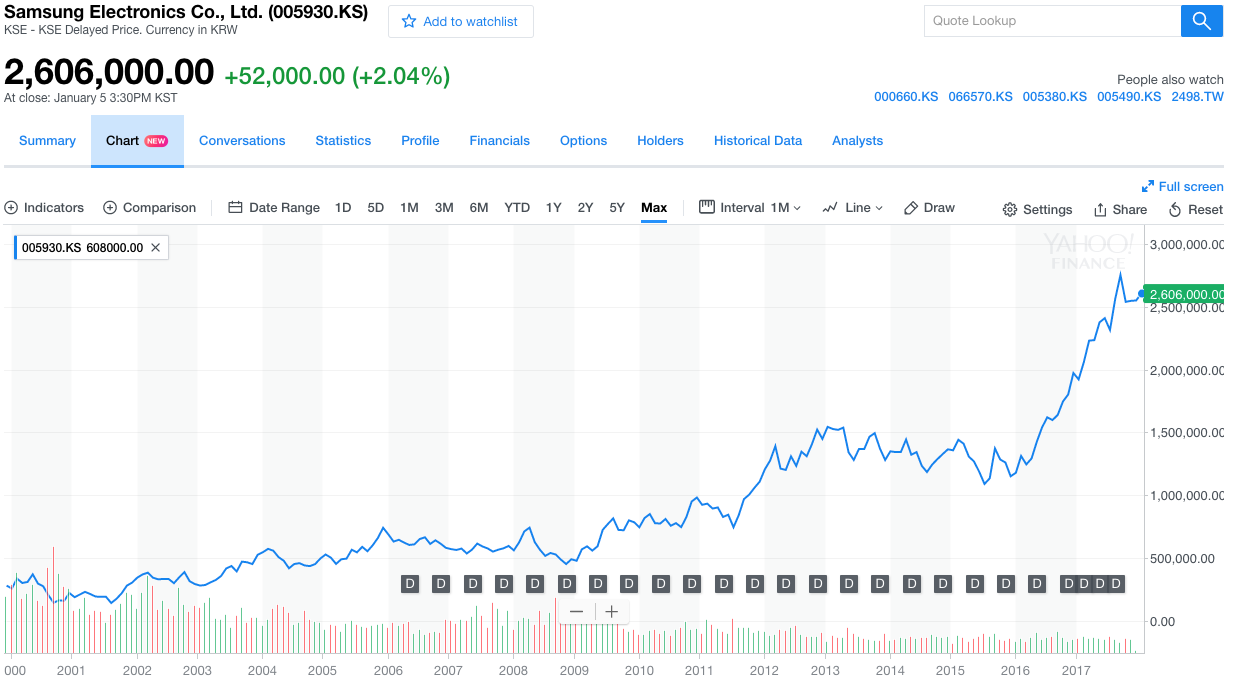Open the Holders tab
This screenshot has height=686, width=1234.
[660, 141]
